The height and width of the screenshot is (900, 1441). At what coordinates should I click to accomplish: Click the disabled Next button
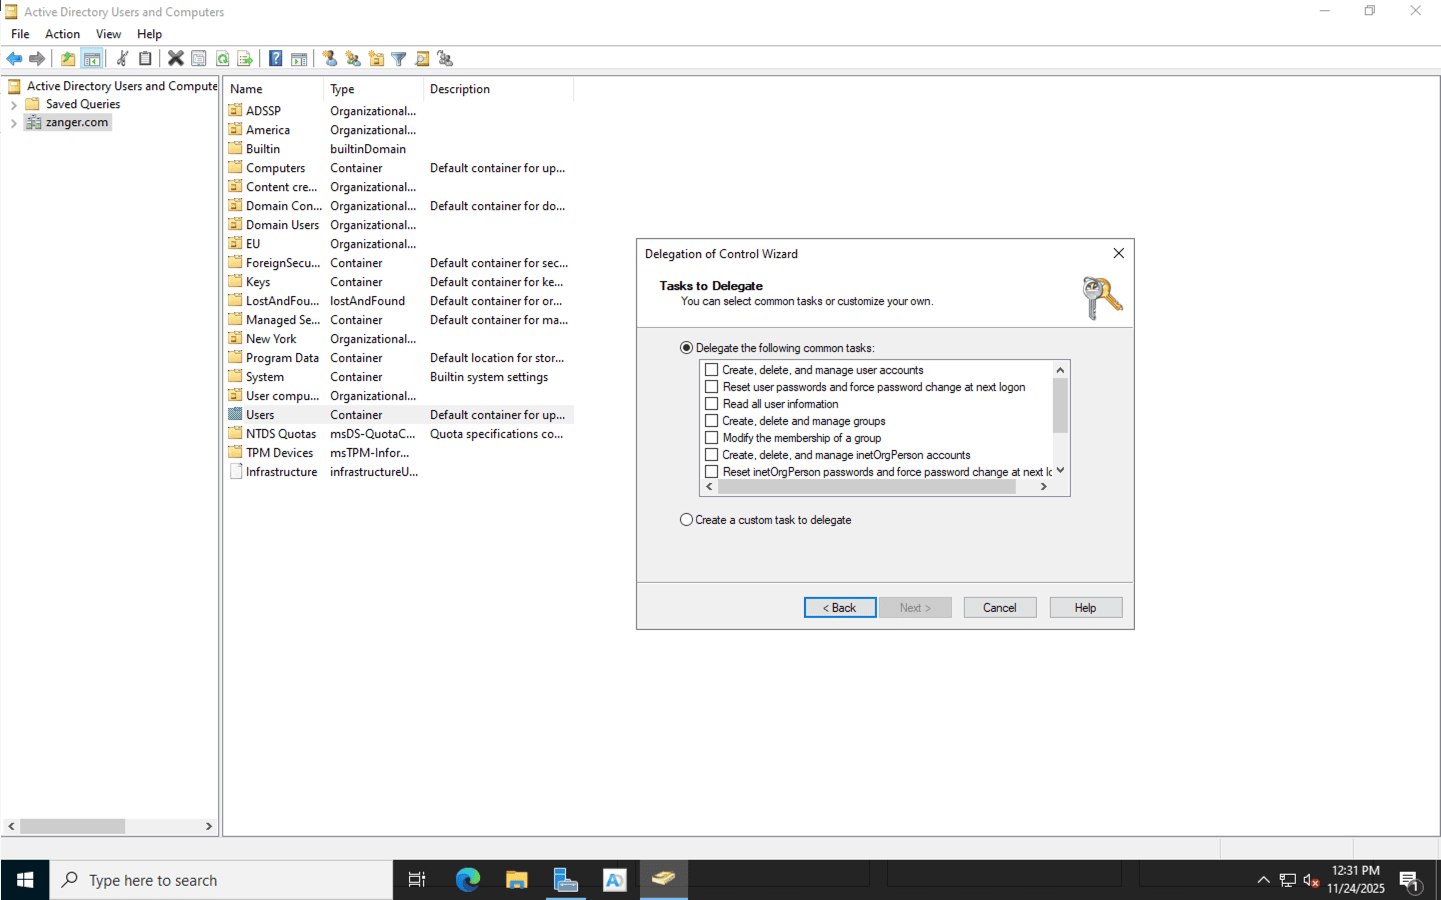[915, 608]
